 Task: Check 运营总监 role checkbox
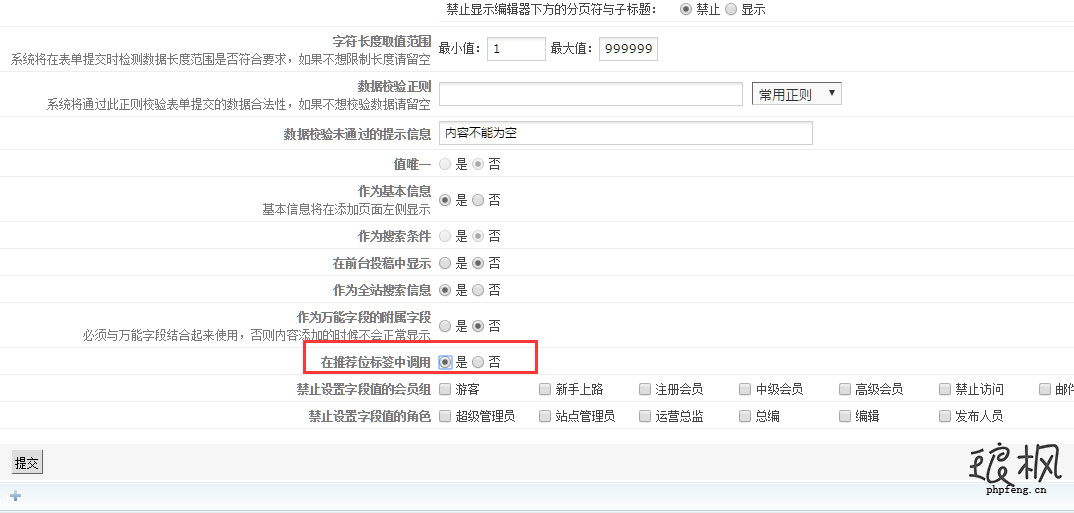click(645, 416)
